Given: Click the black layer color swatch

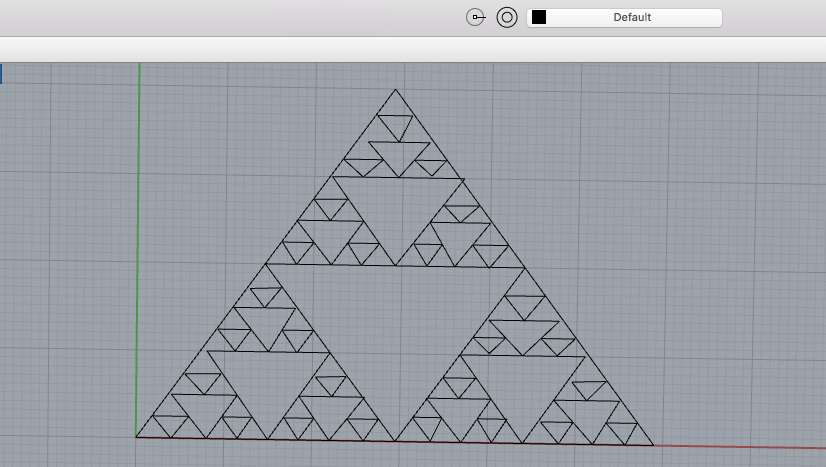Looking at the screenshot, I should click(539, 17).
